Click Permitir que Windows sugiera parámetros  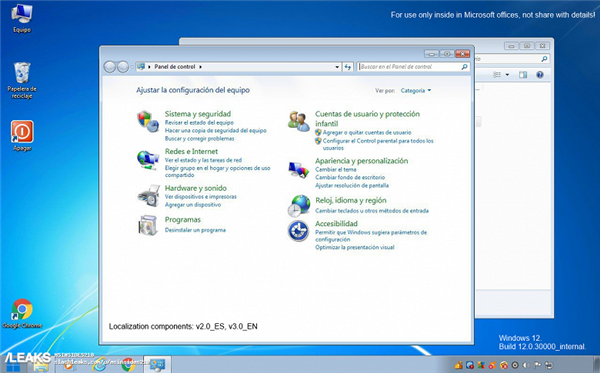[x=371, y=236]
